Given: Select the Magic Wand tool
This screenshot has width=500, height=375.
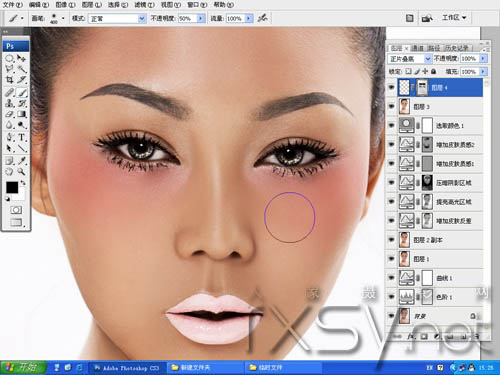Looking at the screenshot, I should 22,69.
